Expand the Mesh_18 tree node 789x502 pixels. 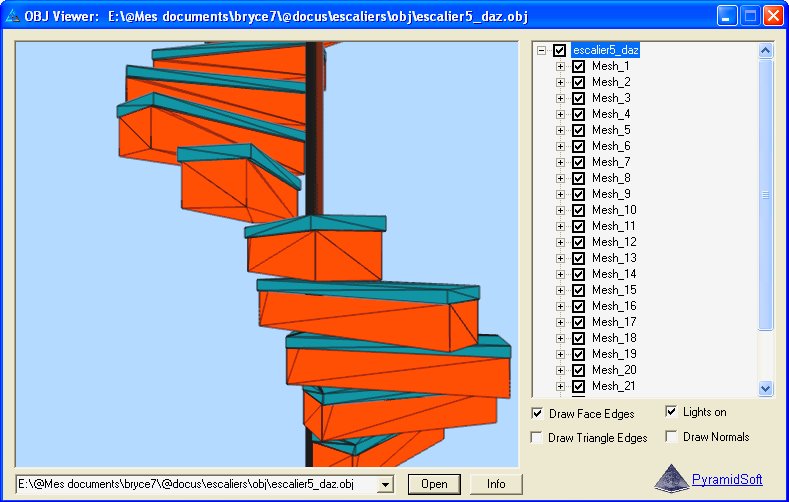tap(560, 339)
